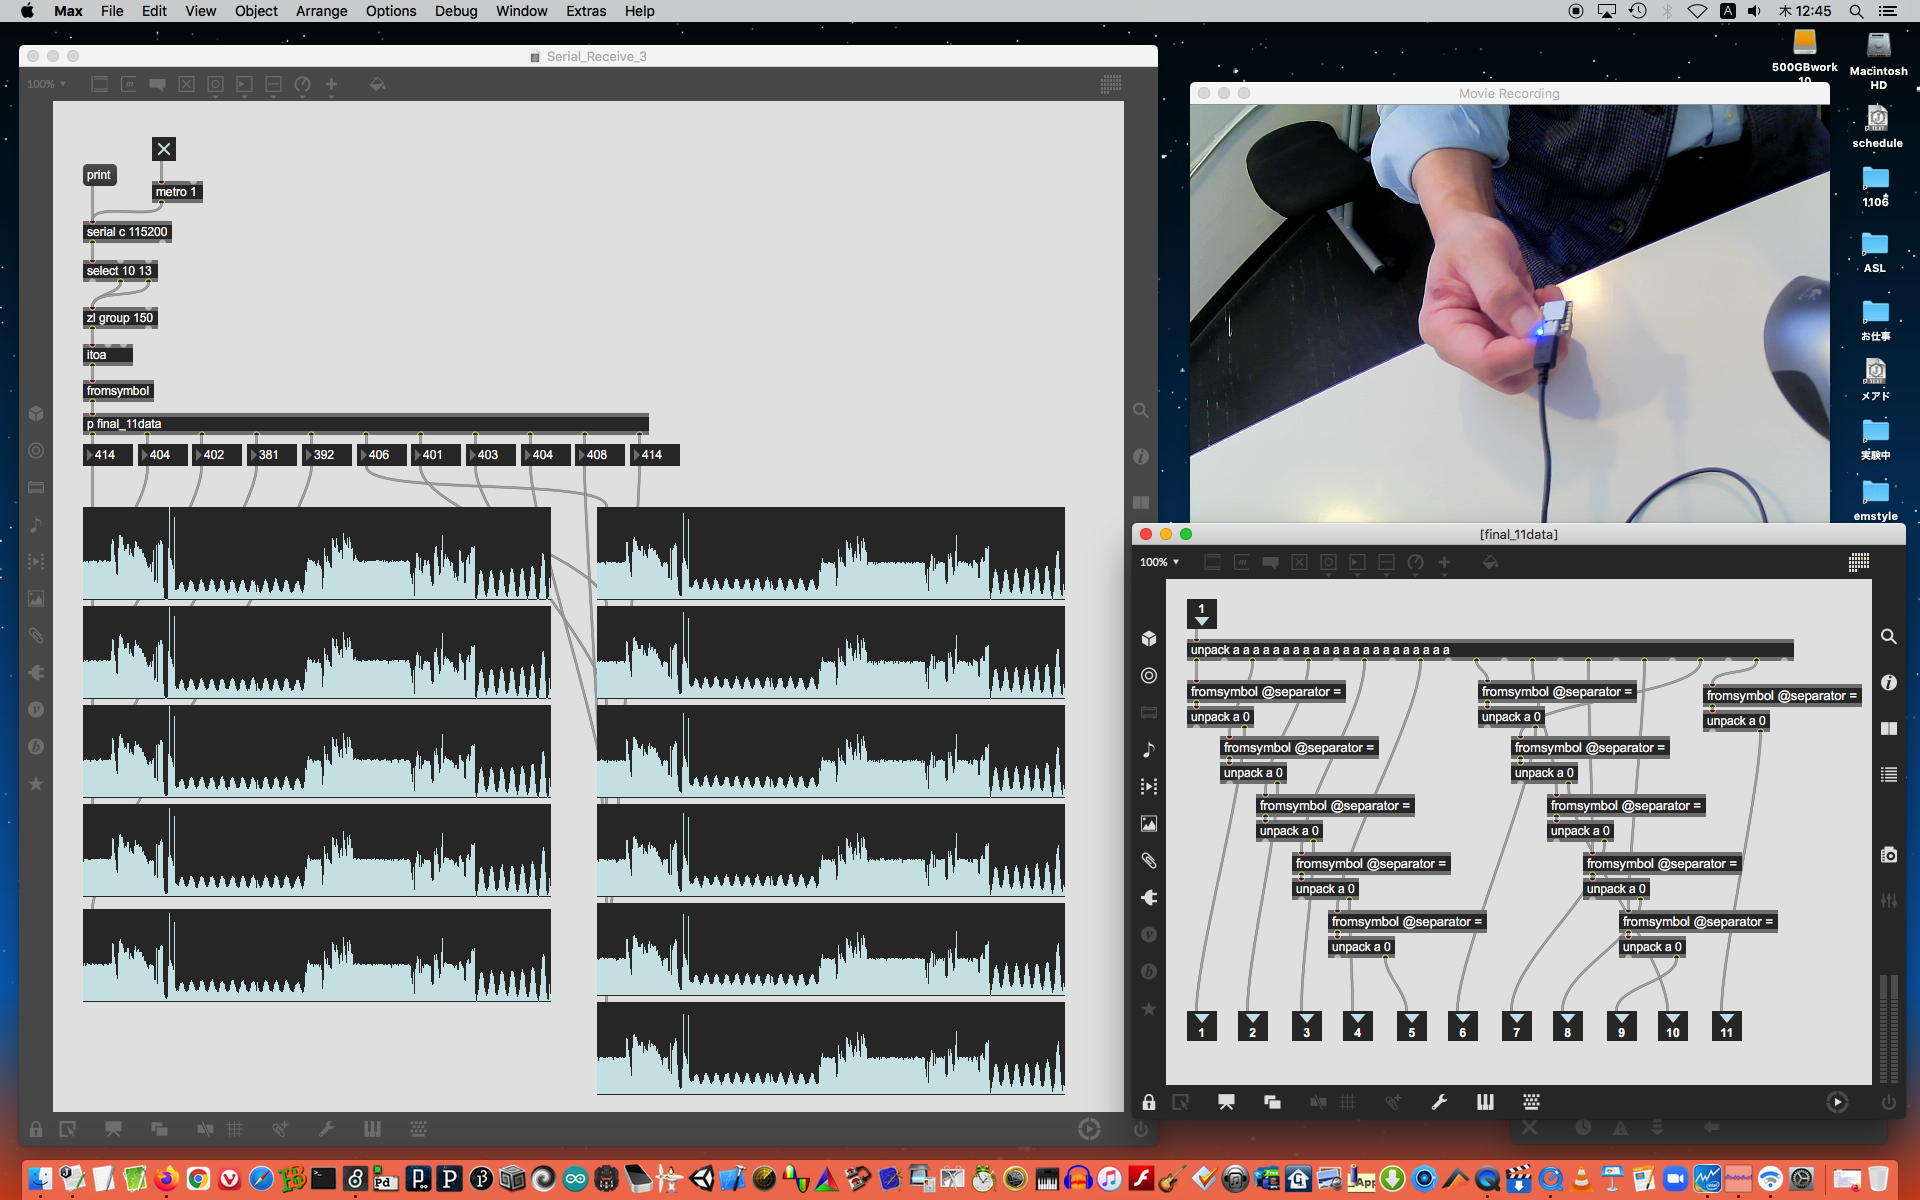Open the wrench patcher inspector icon in bottom toolbar
The width and height of the screenshot is (1920, 1200).
tap(1439, 1102)
